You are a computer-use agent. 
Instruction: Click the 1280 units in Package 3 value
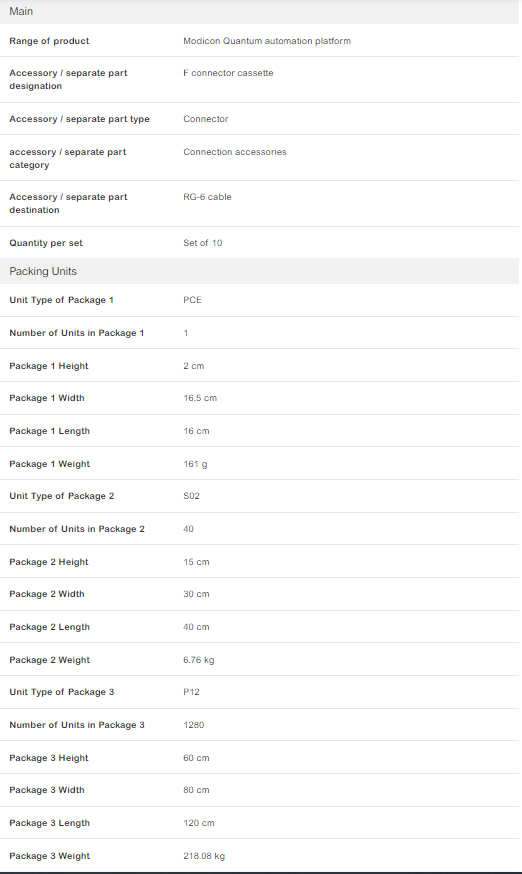194,725
